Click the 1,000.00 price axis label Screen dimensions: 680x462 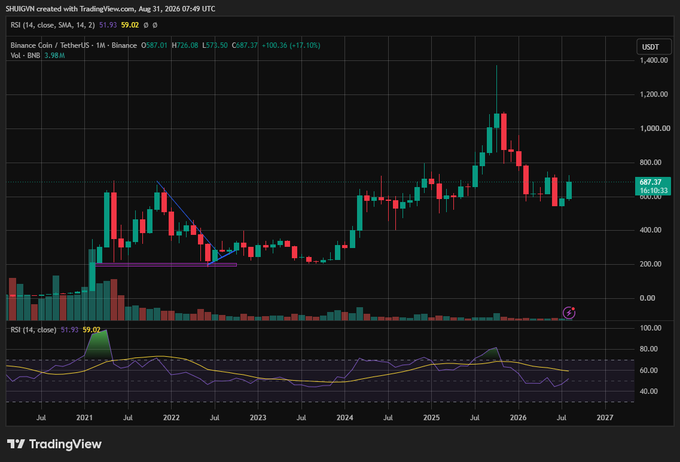click(x=654, y=128)
